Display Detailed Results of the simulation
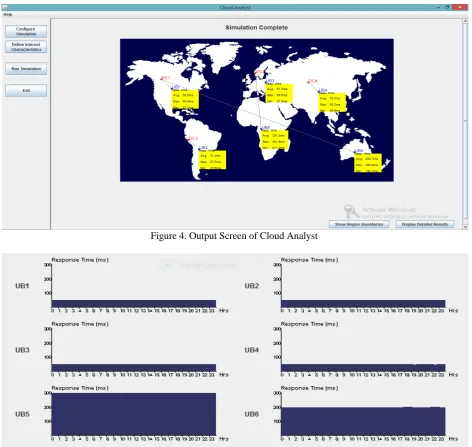The image size is (472, 447). [x=425, y=224]
